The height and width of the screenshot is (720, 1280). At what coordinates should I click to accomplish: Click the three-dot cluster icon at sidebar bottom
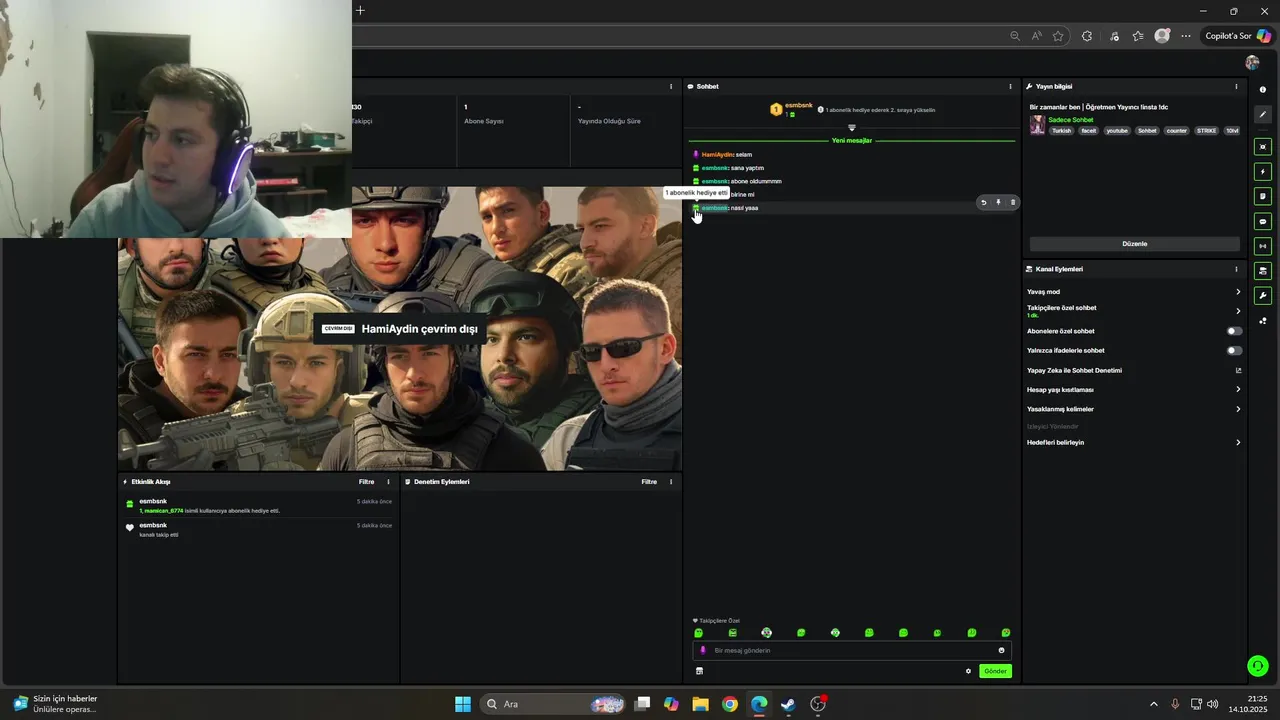pyautogui.click(x=1263, y=321)
